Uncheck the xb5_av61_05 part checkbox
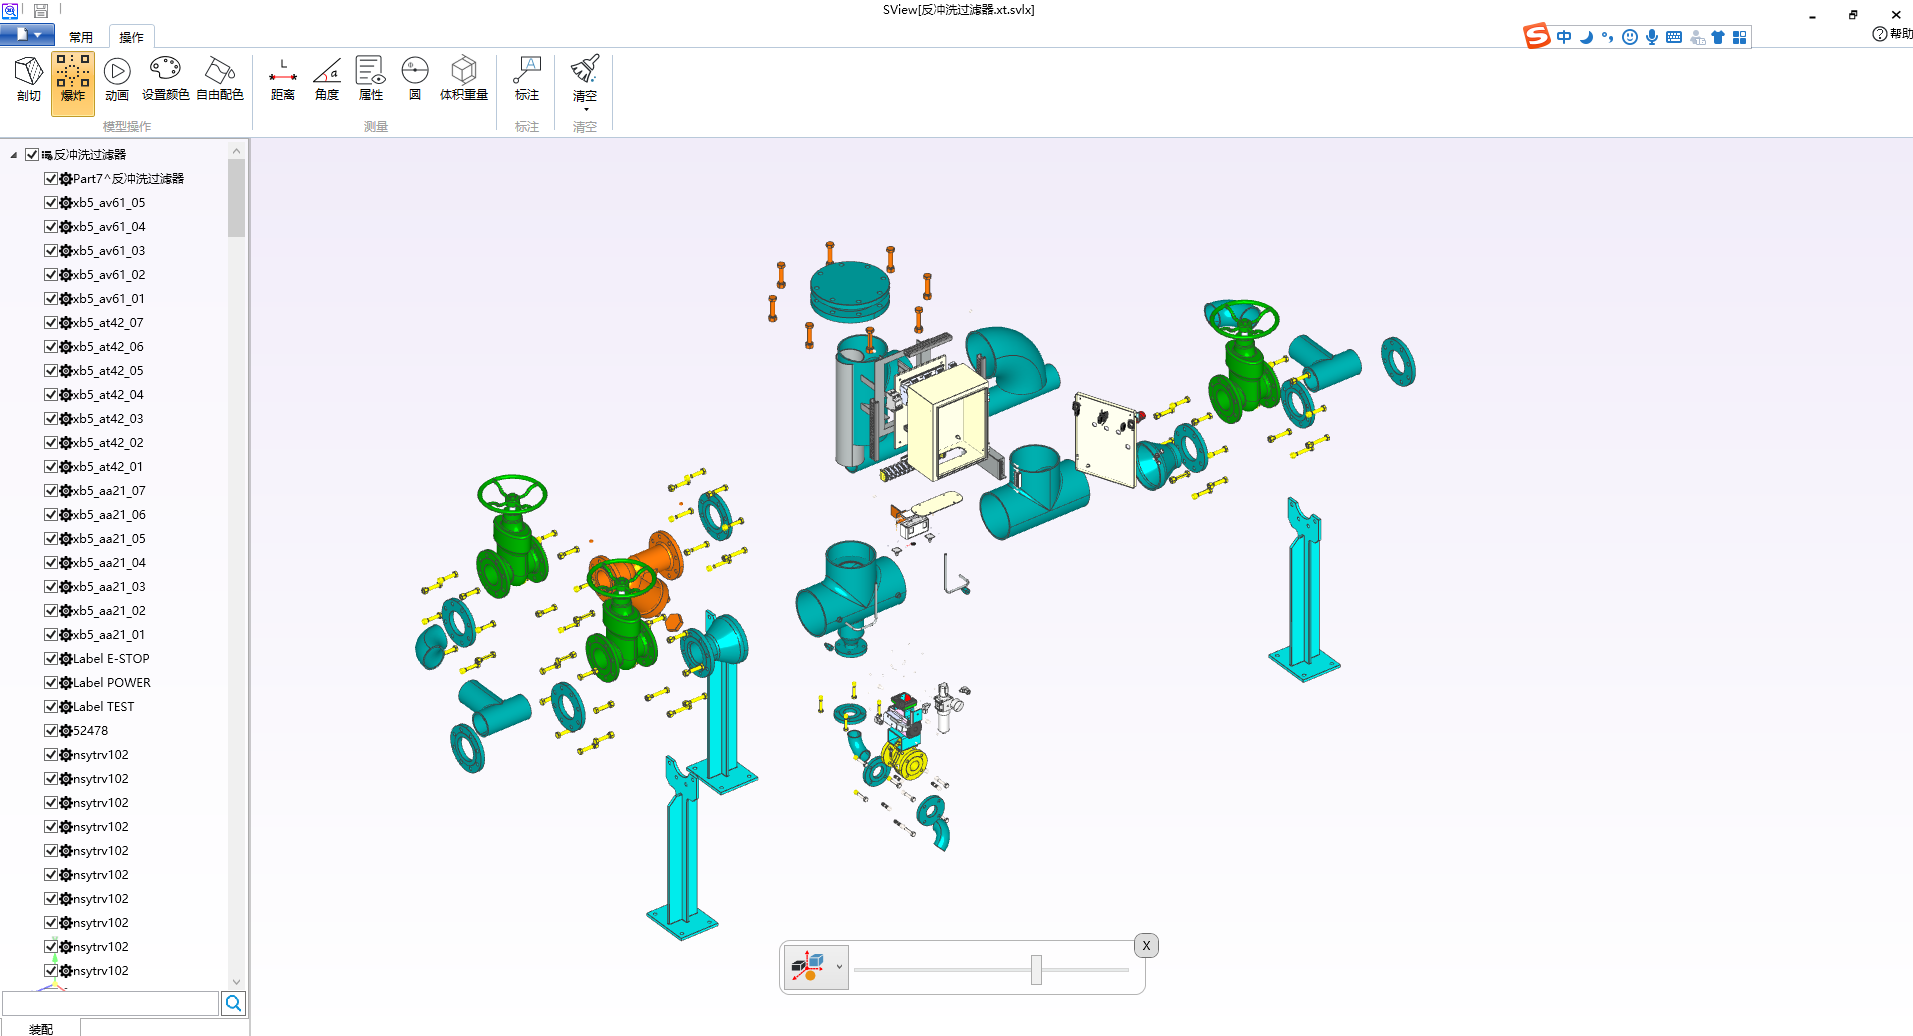Screen dimensions: 1913x1036 pos(51,203)
